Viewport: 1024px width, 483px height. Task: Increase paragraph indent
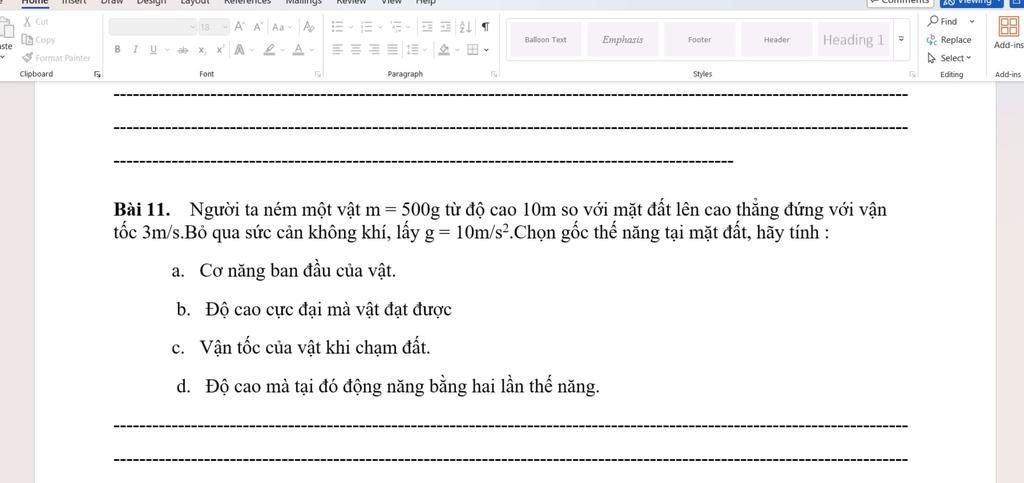(445, 27)
